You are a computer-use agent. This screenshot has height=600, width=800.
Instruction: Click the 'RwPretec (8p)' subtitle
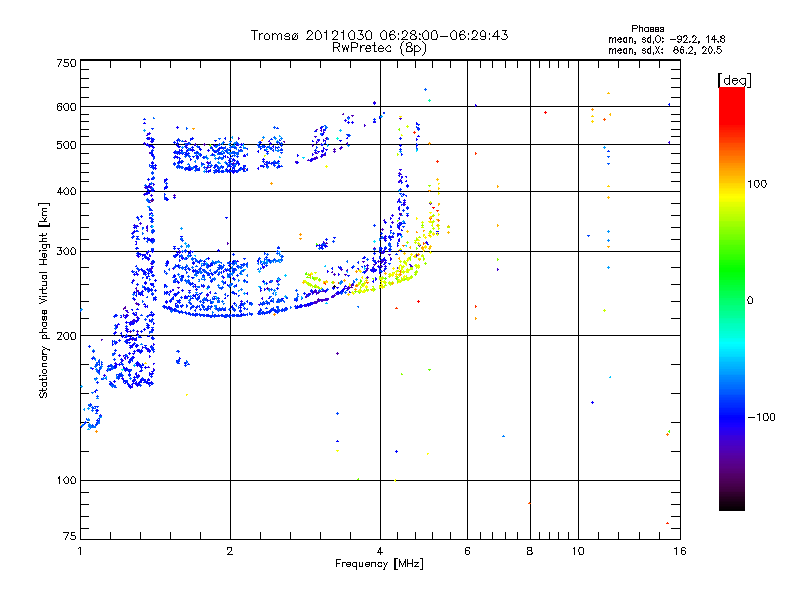point(379,48)
